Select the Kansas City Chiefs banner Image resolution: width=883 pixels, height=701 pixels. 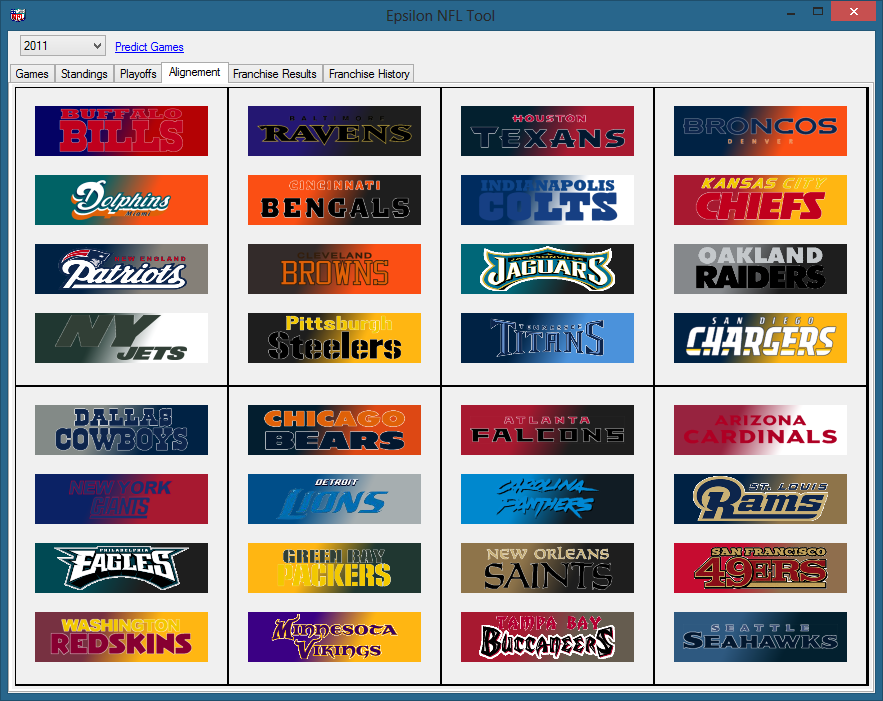point(760,200)
